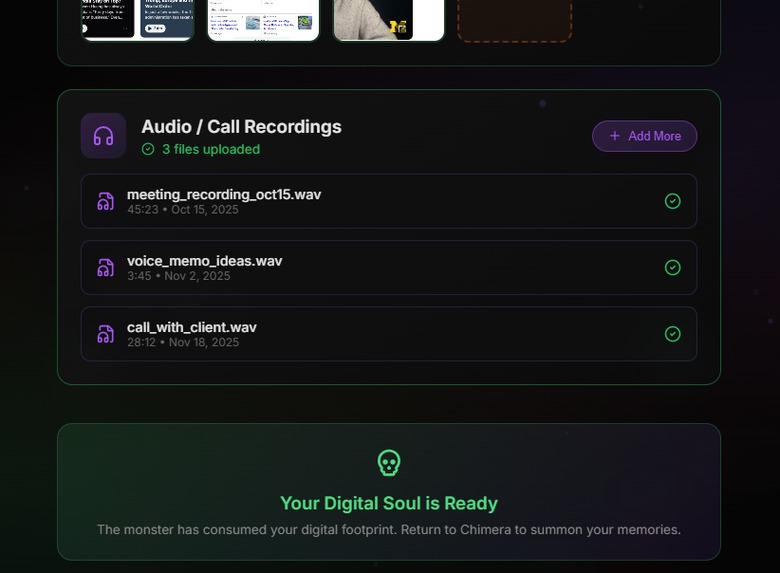Screen dimensions: 780x573
Task: Open the person photo thumbnail
Action: (389, 20)
